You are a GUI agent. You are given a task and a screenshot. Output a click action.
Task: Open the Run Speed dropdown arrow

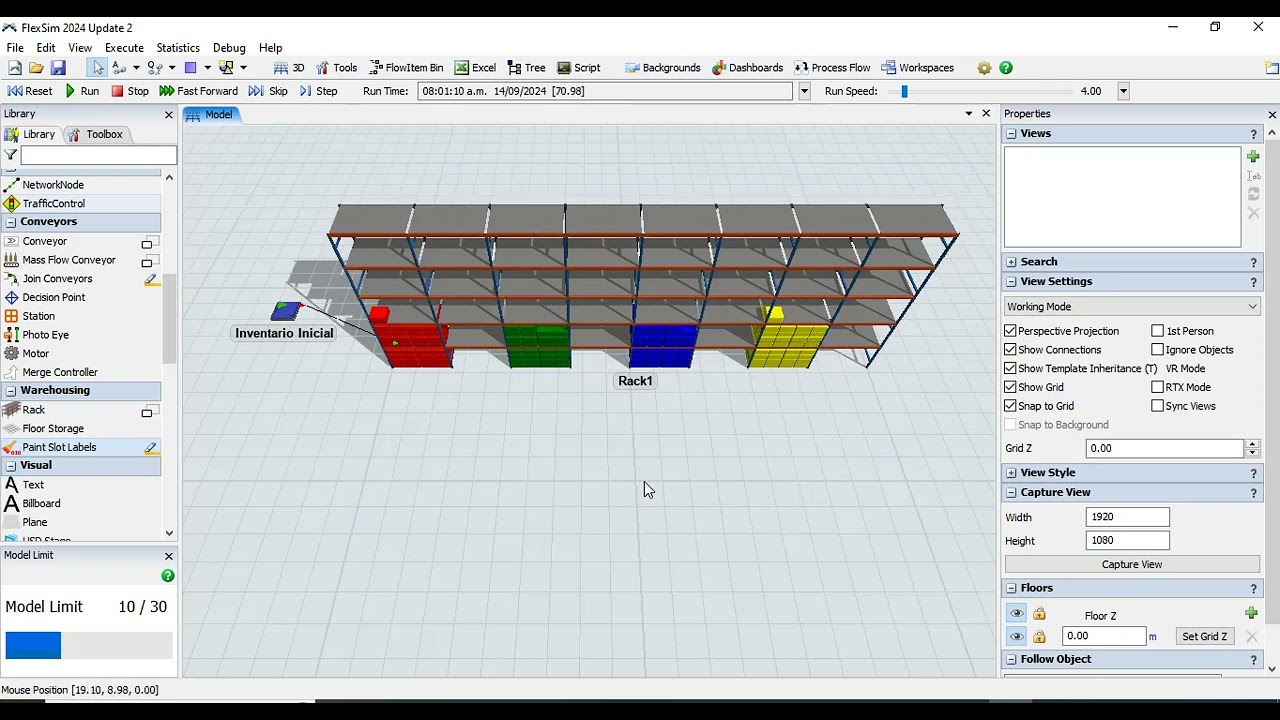click(1123, 91)
